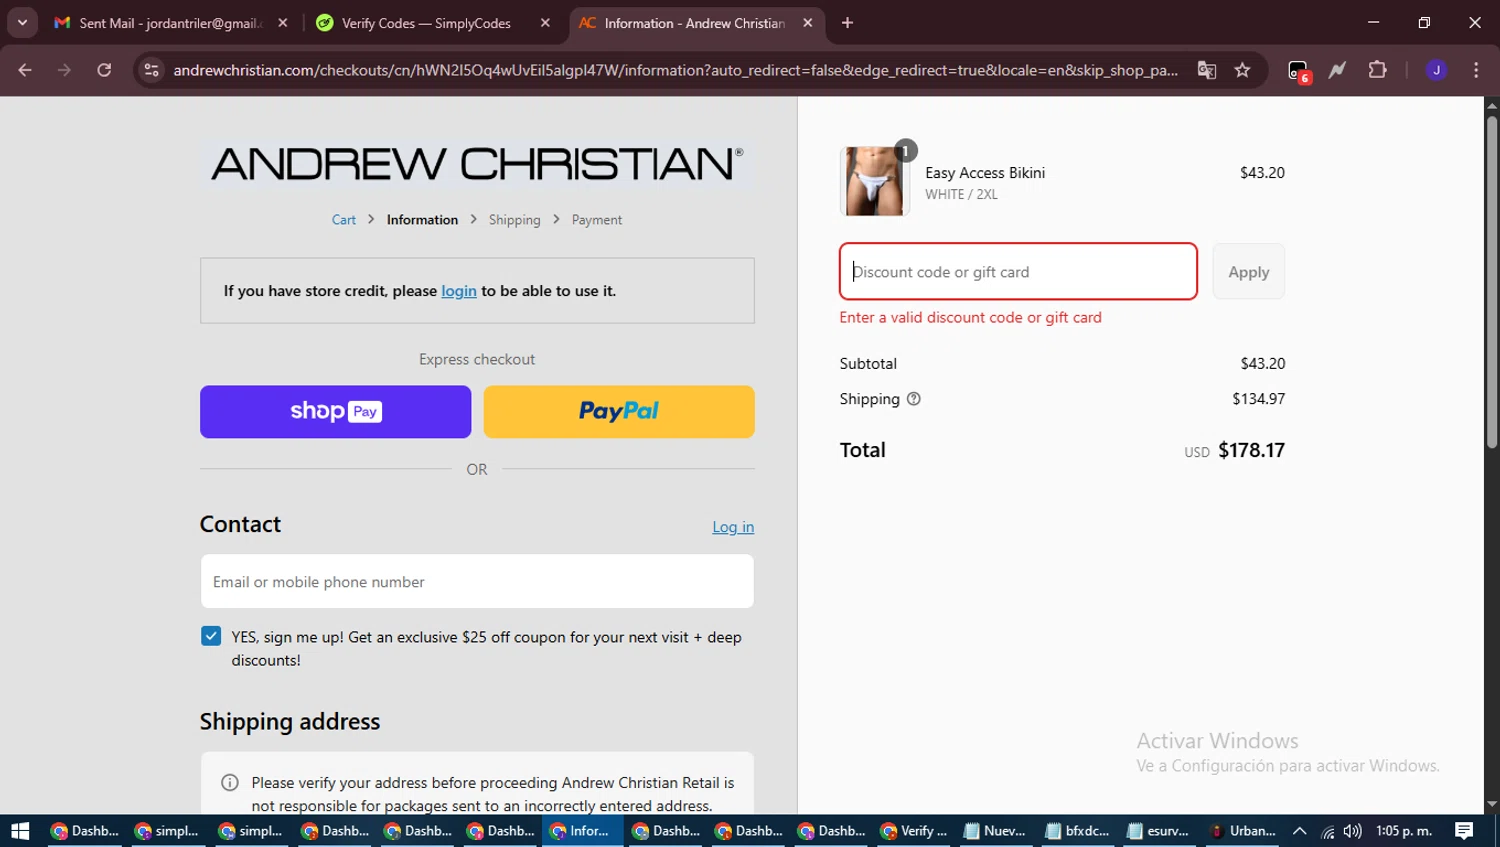Open the Urban... taskbar app

coord(1242,831)
